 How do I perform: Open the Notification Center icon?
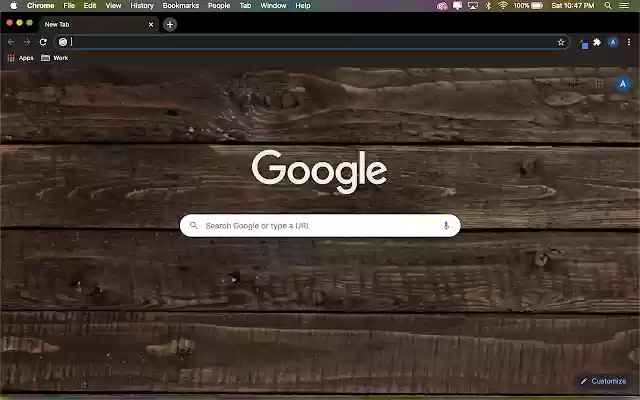tap(624, 5)
